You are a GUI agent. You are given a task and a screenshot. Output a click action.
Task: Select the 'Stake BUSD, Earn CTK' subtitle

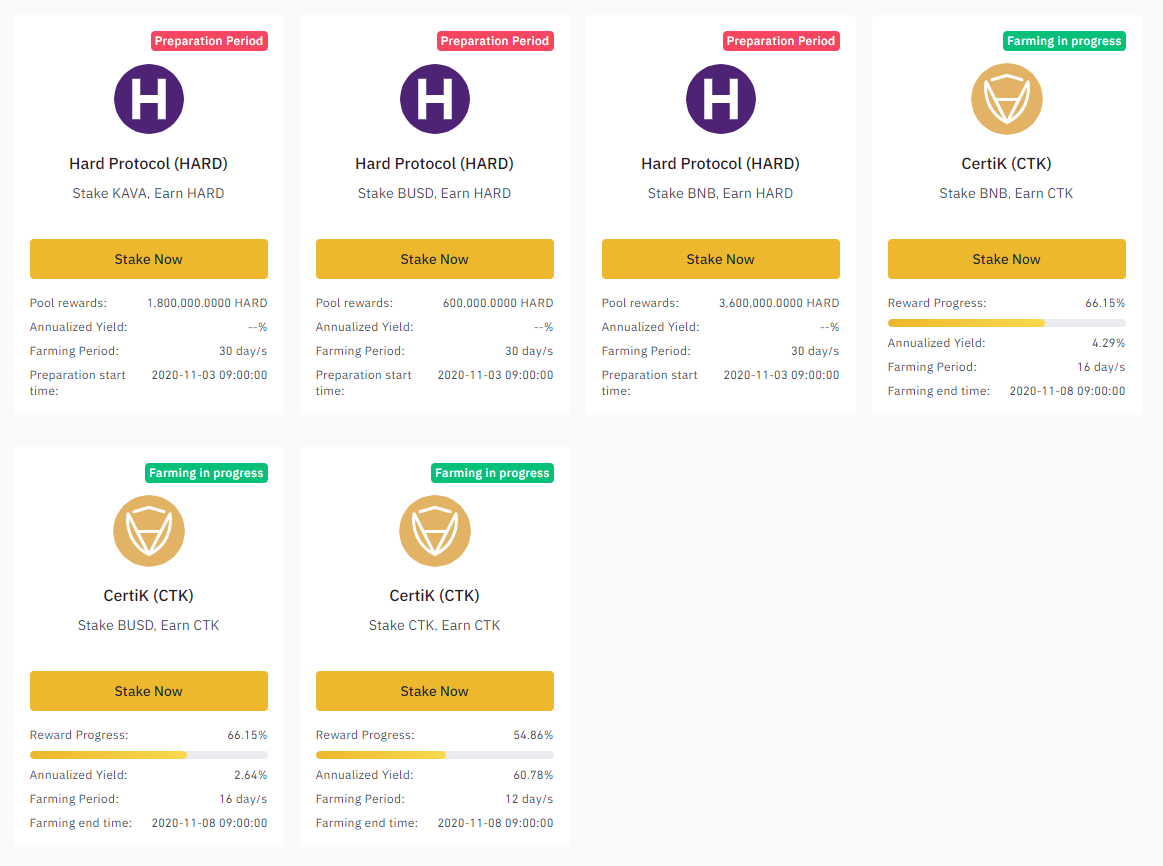[148, 626]
